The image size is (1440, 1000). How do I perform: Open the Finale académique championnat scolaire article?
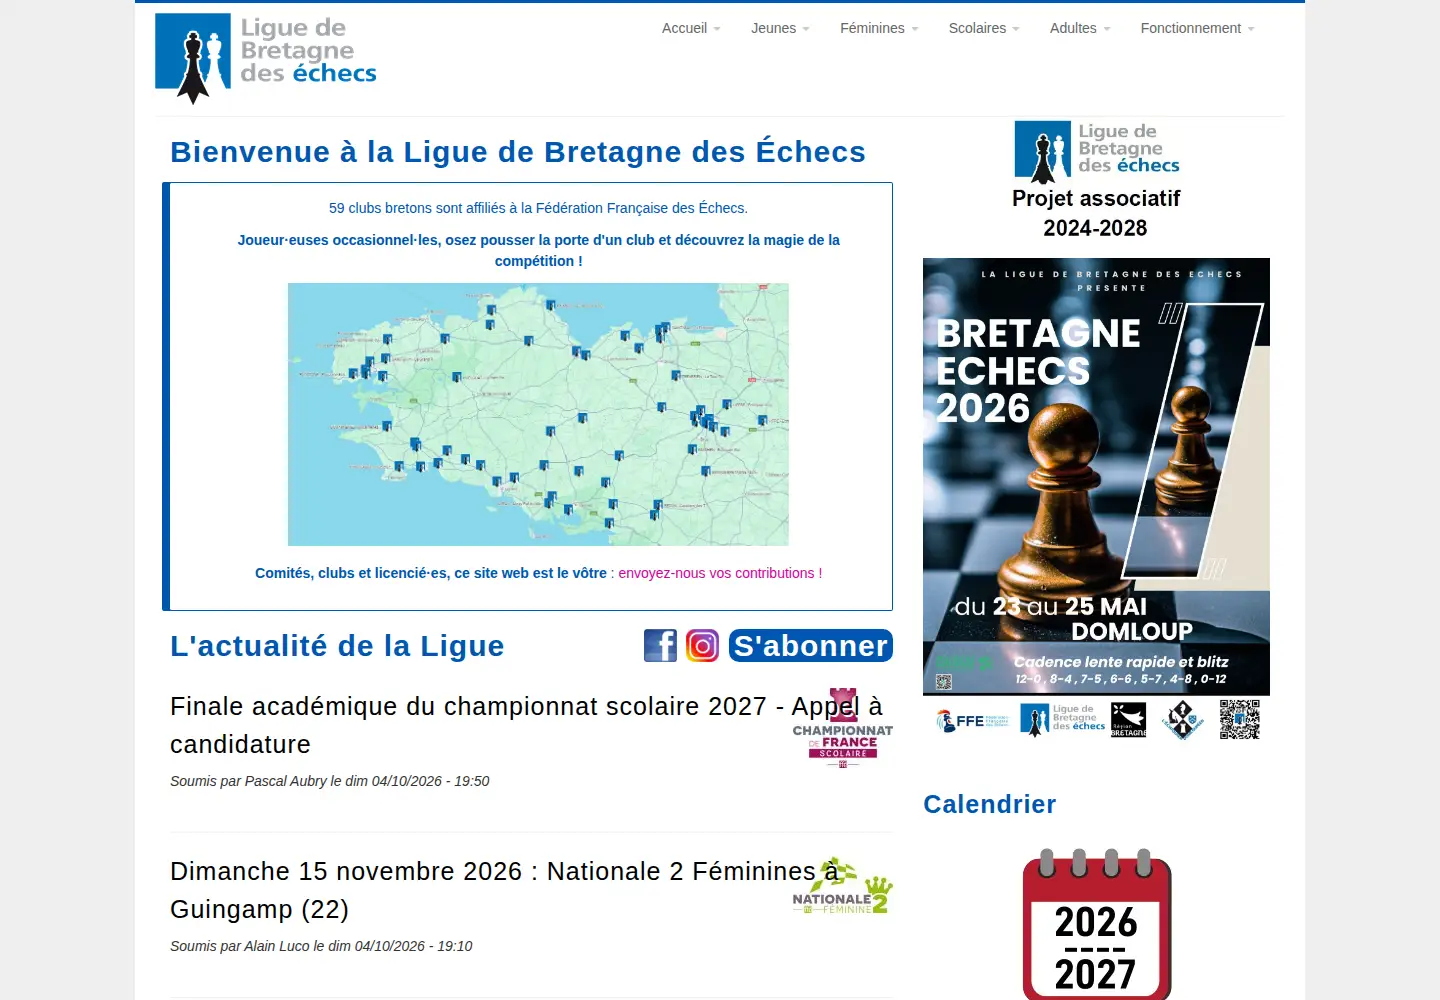click(526, 725)
